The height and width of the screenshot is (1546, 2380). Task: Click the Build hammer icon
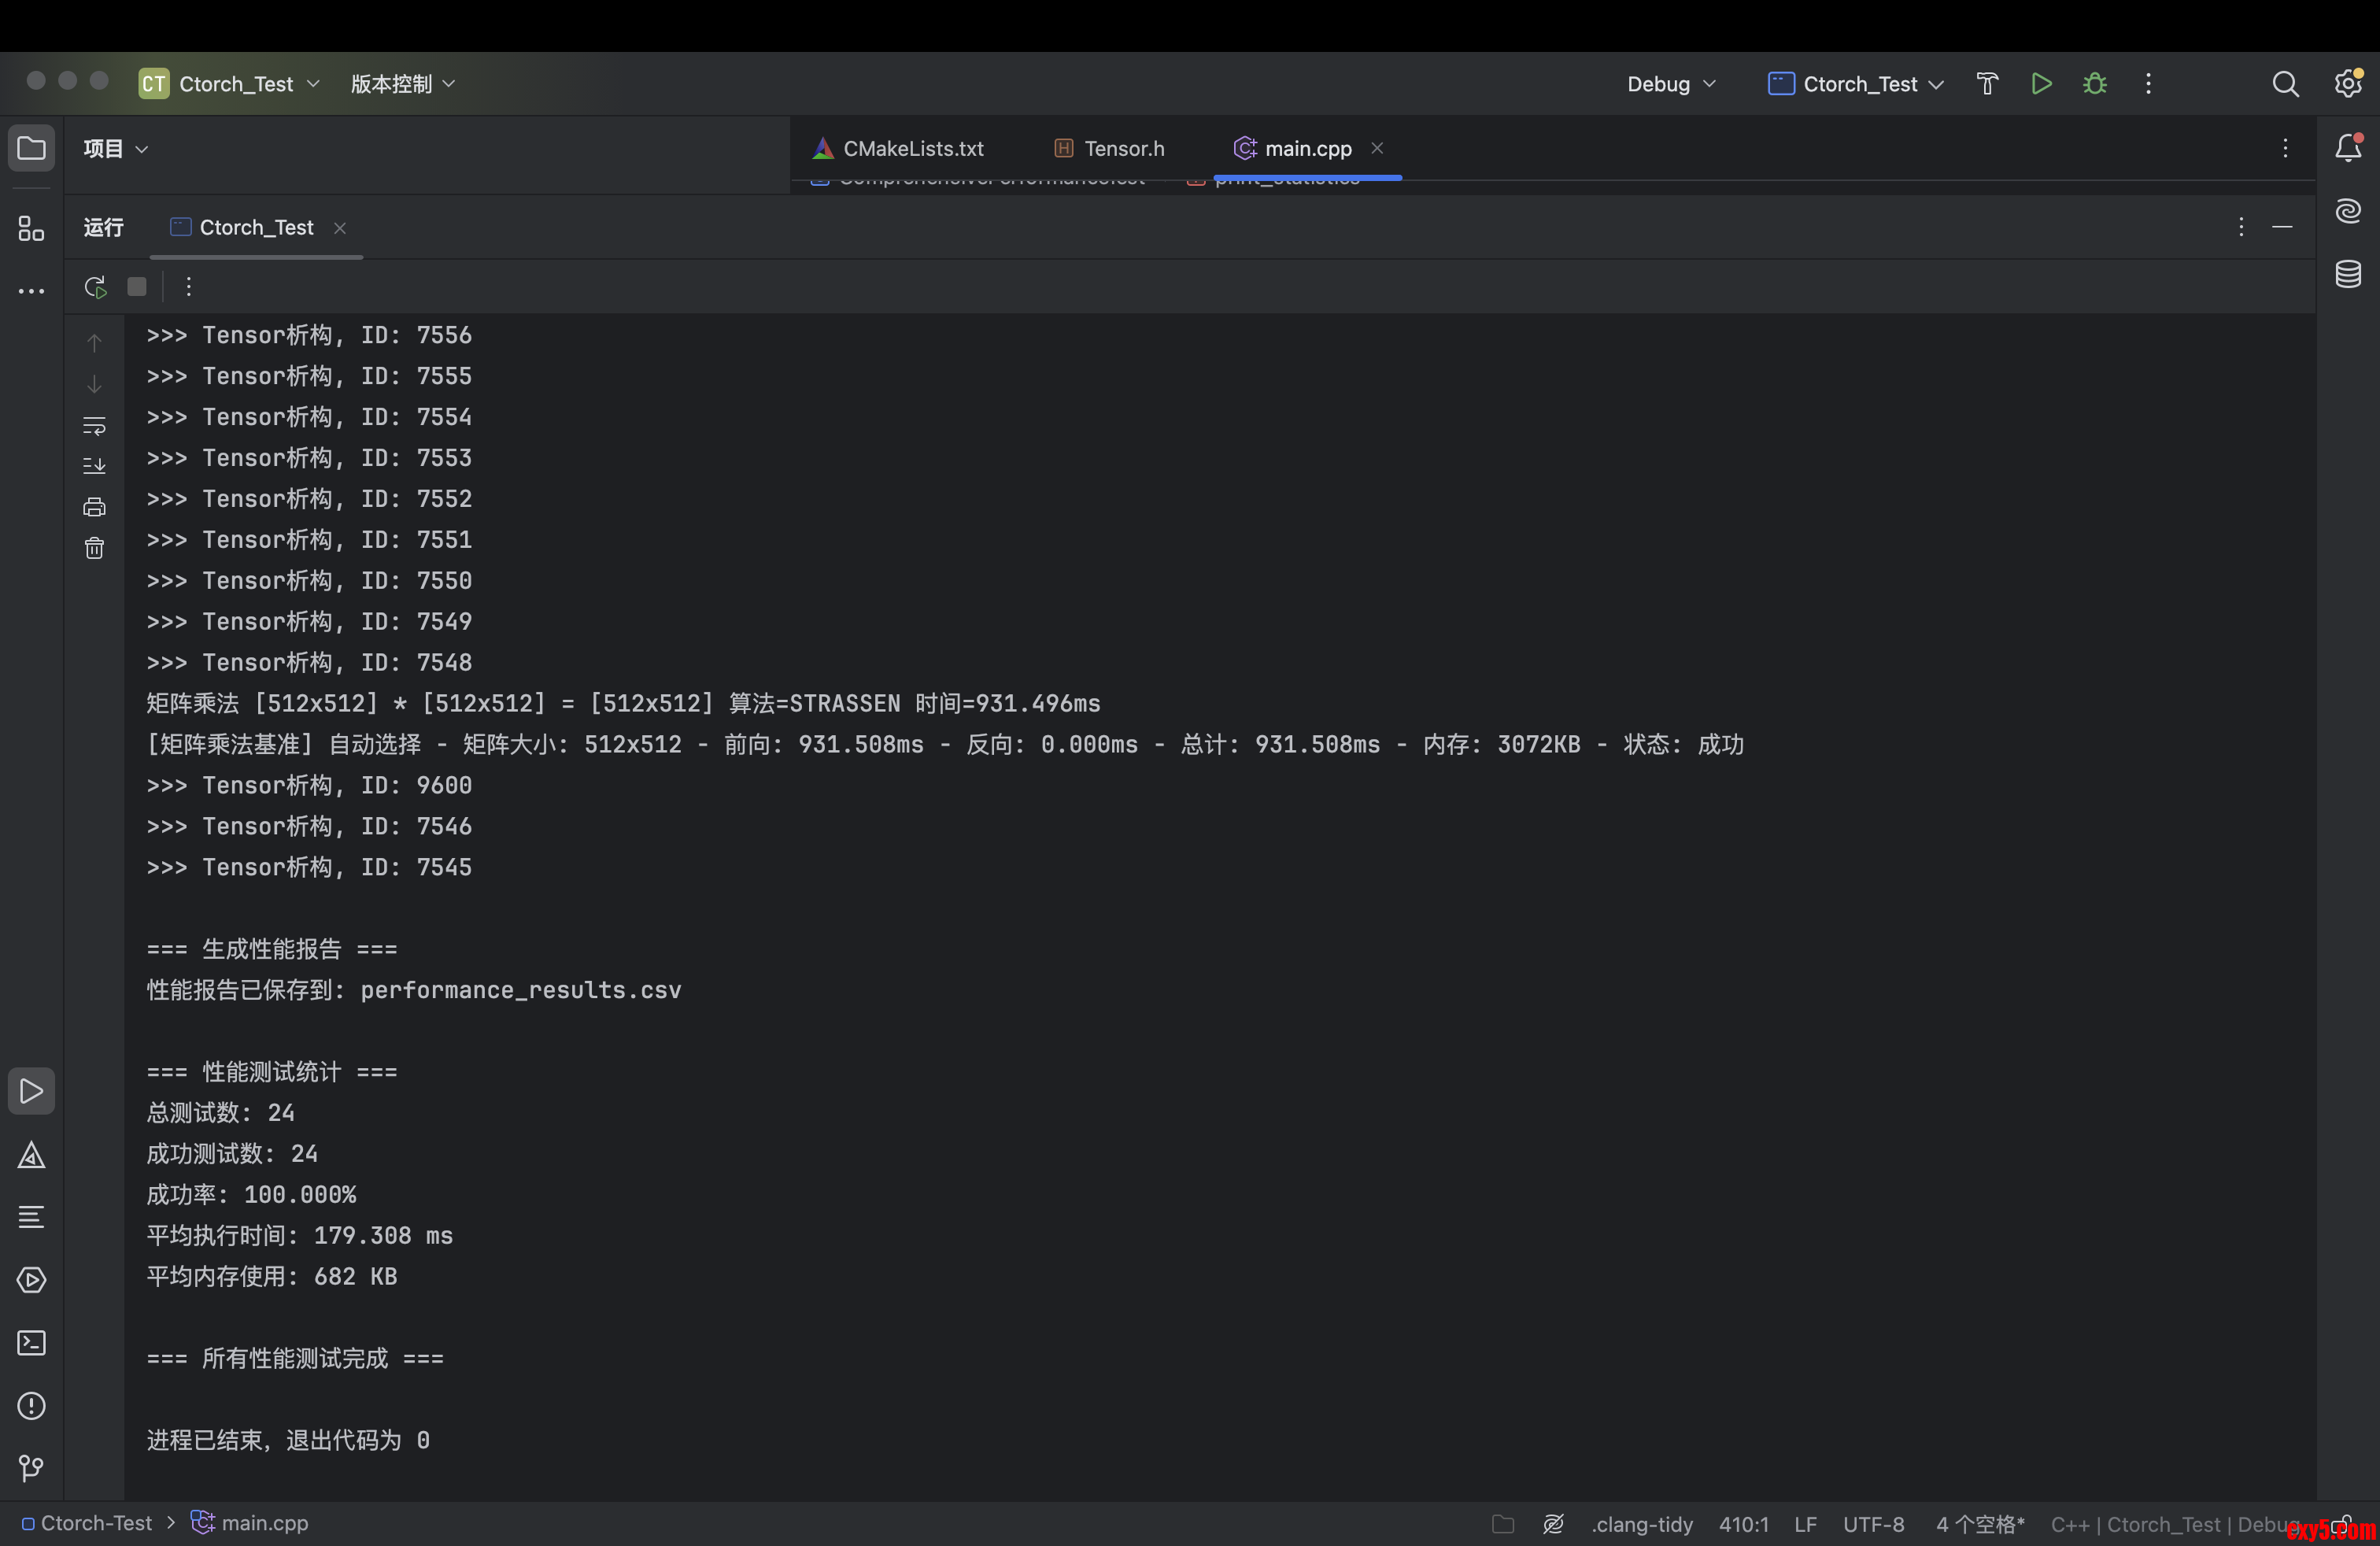pyautogui.click(x=1987, y=84)
